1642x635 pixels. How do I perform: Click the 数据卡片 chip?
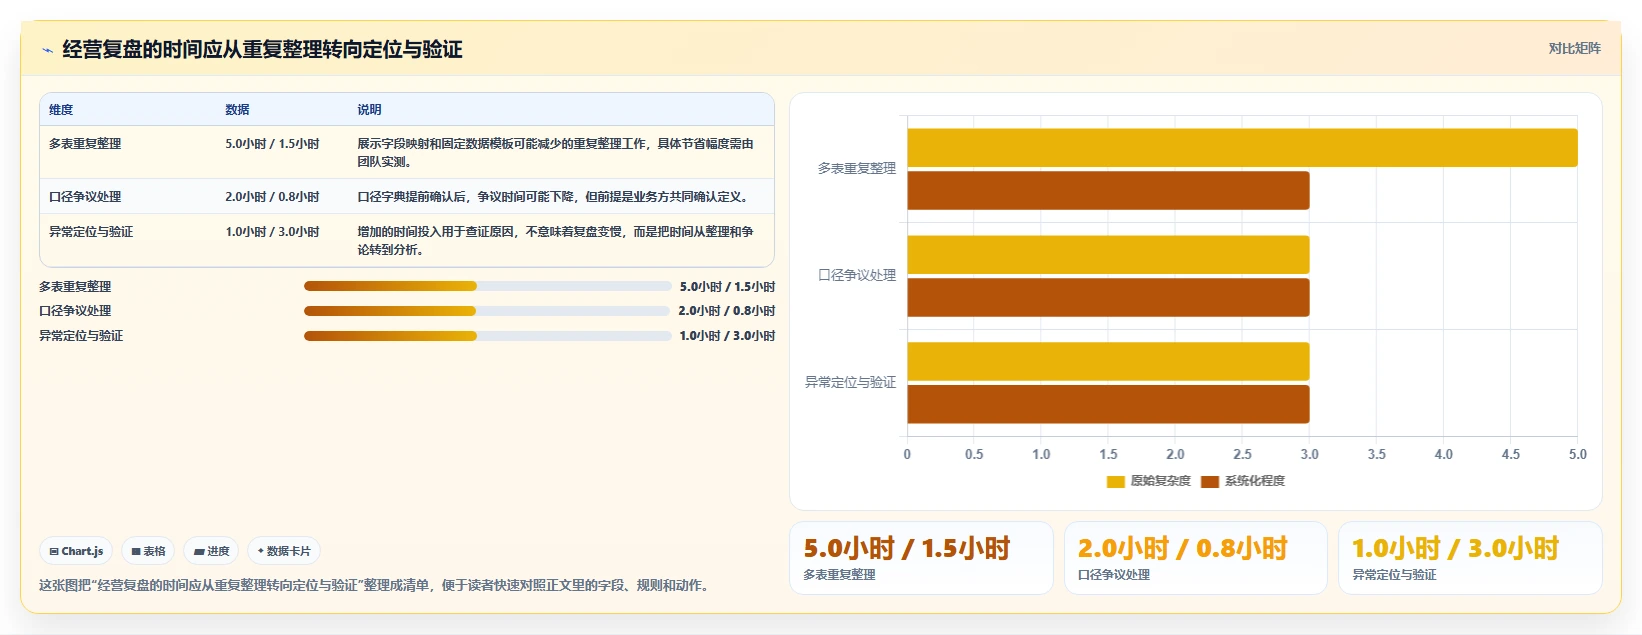click(284, 551)
